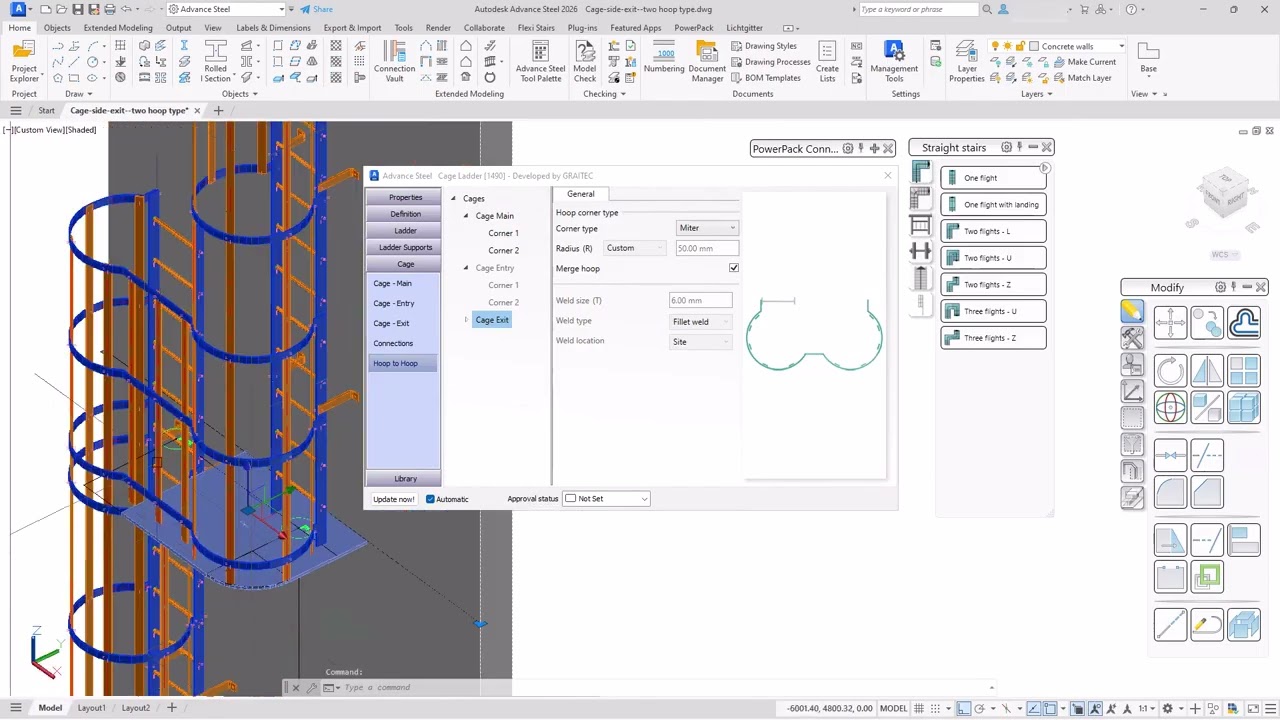Run the Model Check tool
The height and width of the screenshot is (720, 1280).
pos(585,62)
